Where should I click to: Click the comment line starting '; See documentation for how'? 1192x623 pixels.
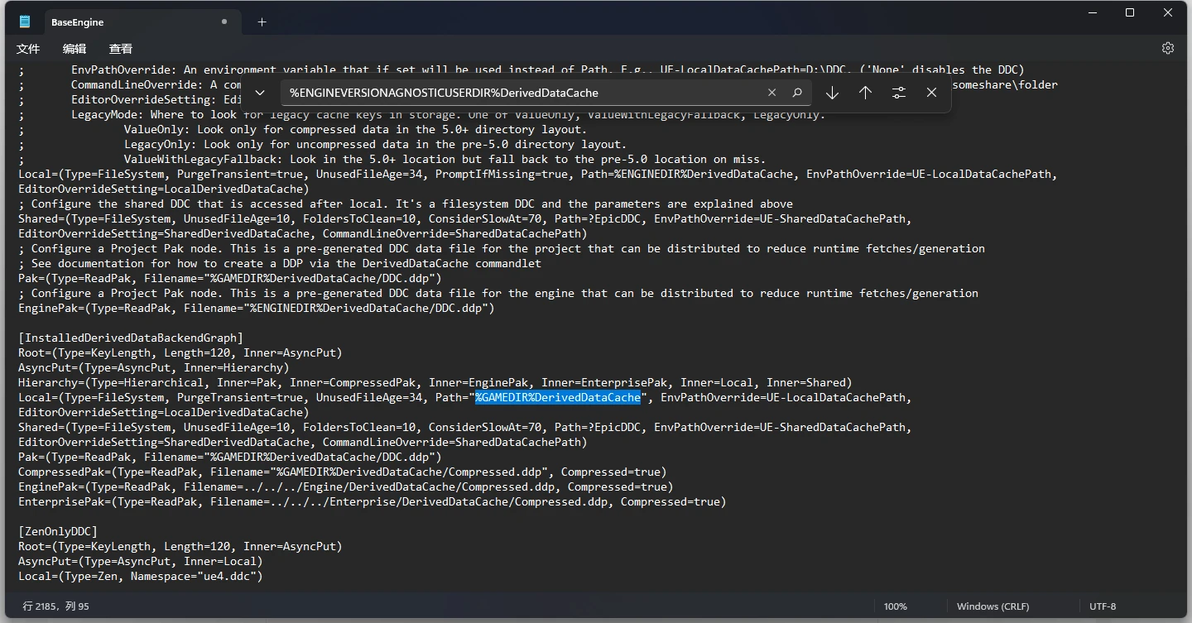point(280,264)
